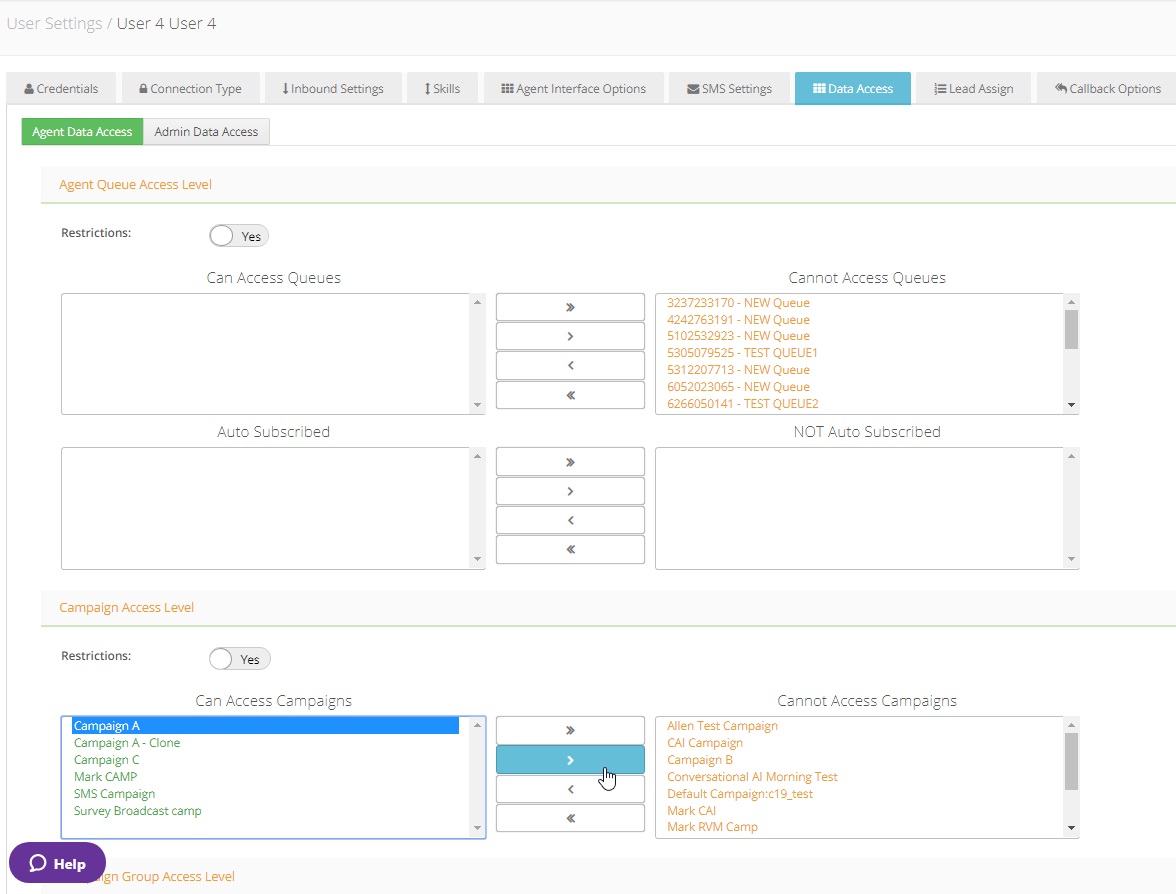
Task: Move selected campaign to Can Access Campaigns
Action: [x=570, y=789]
